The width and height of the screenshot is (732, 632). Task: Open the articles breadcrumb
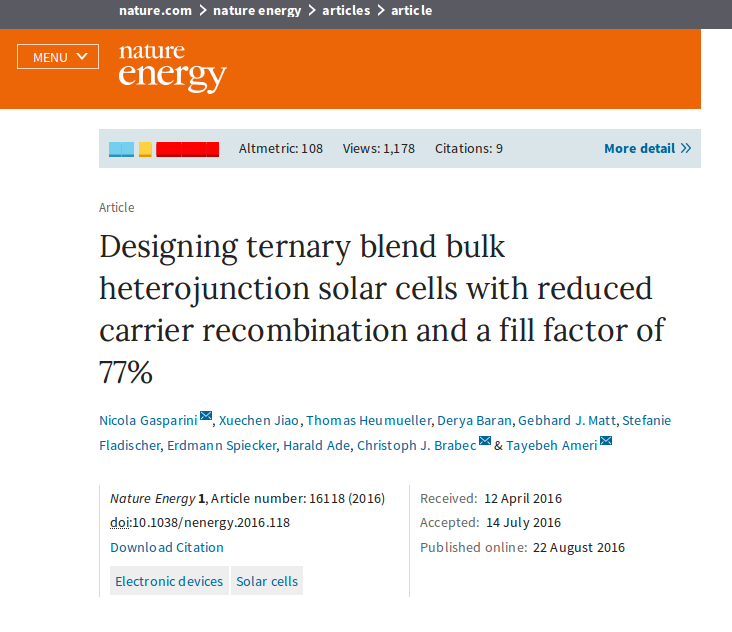coord(346,11)
